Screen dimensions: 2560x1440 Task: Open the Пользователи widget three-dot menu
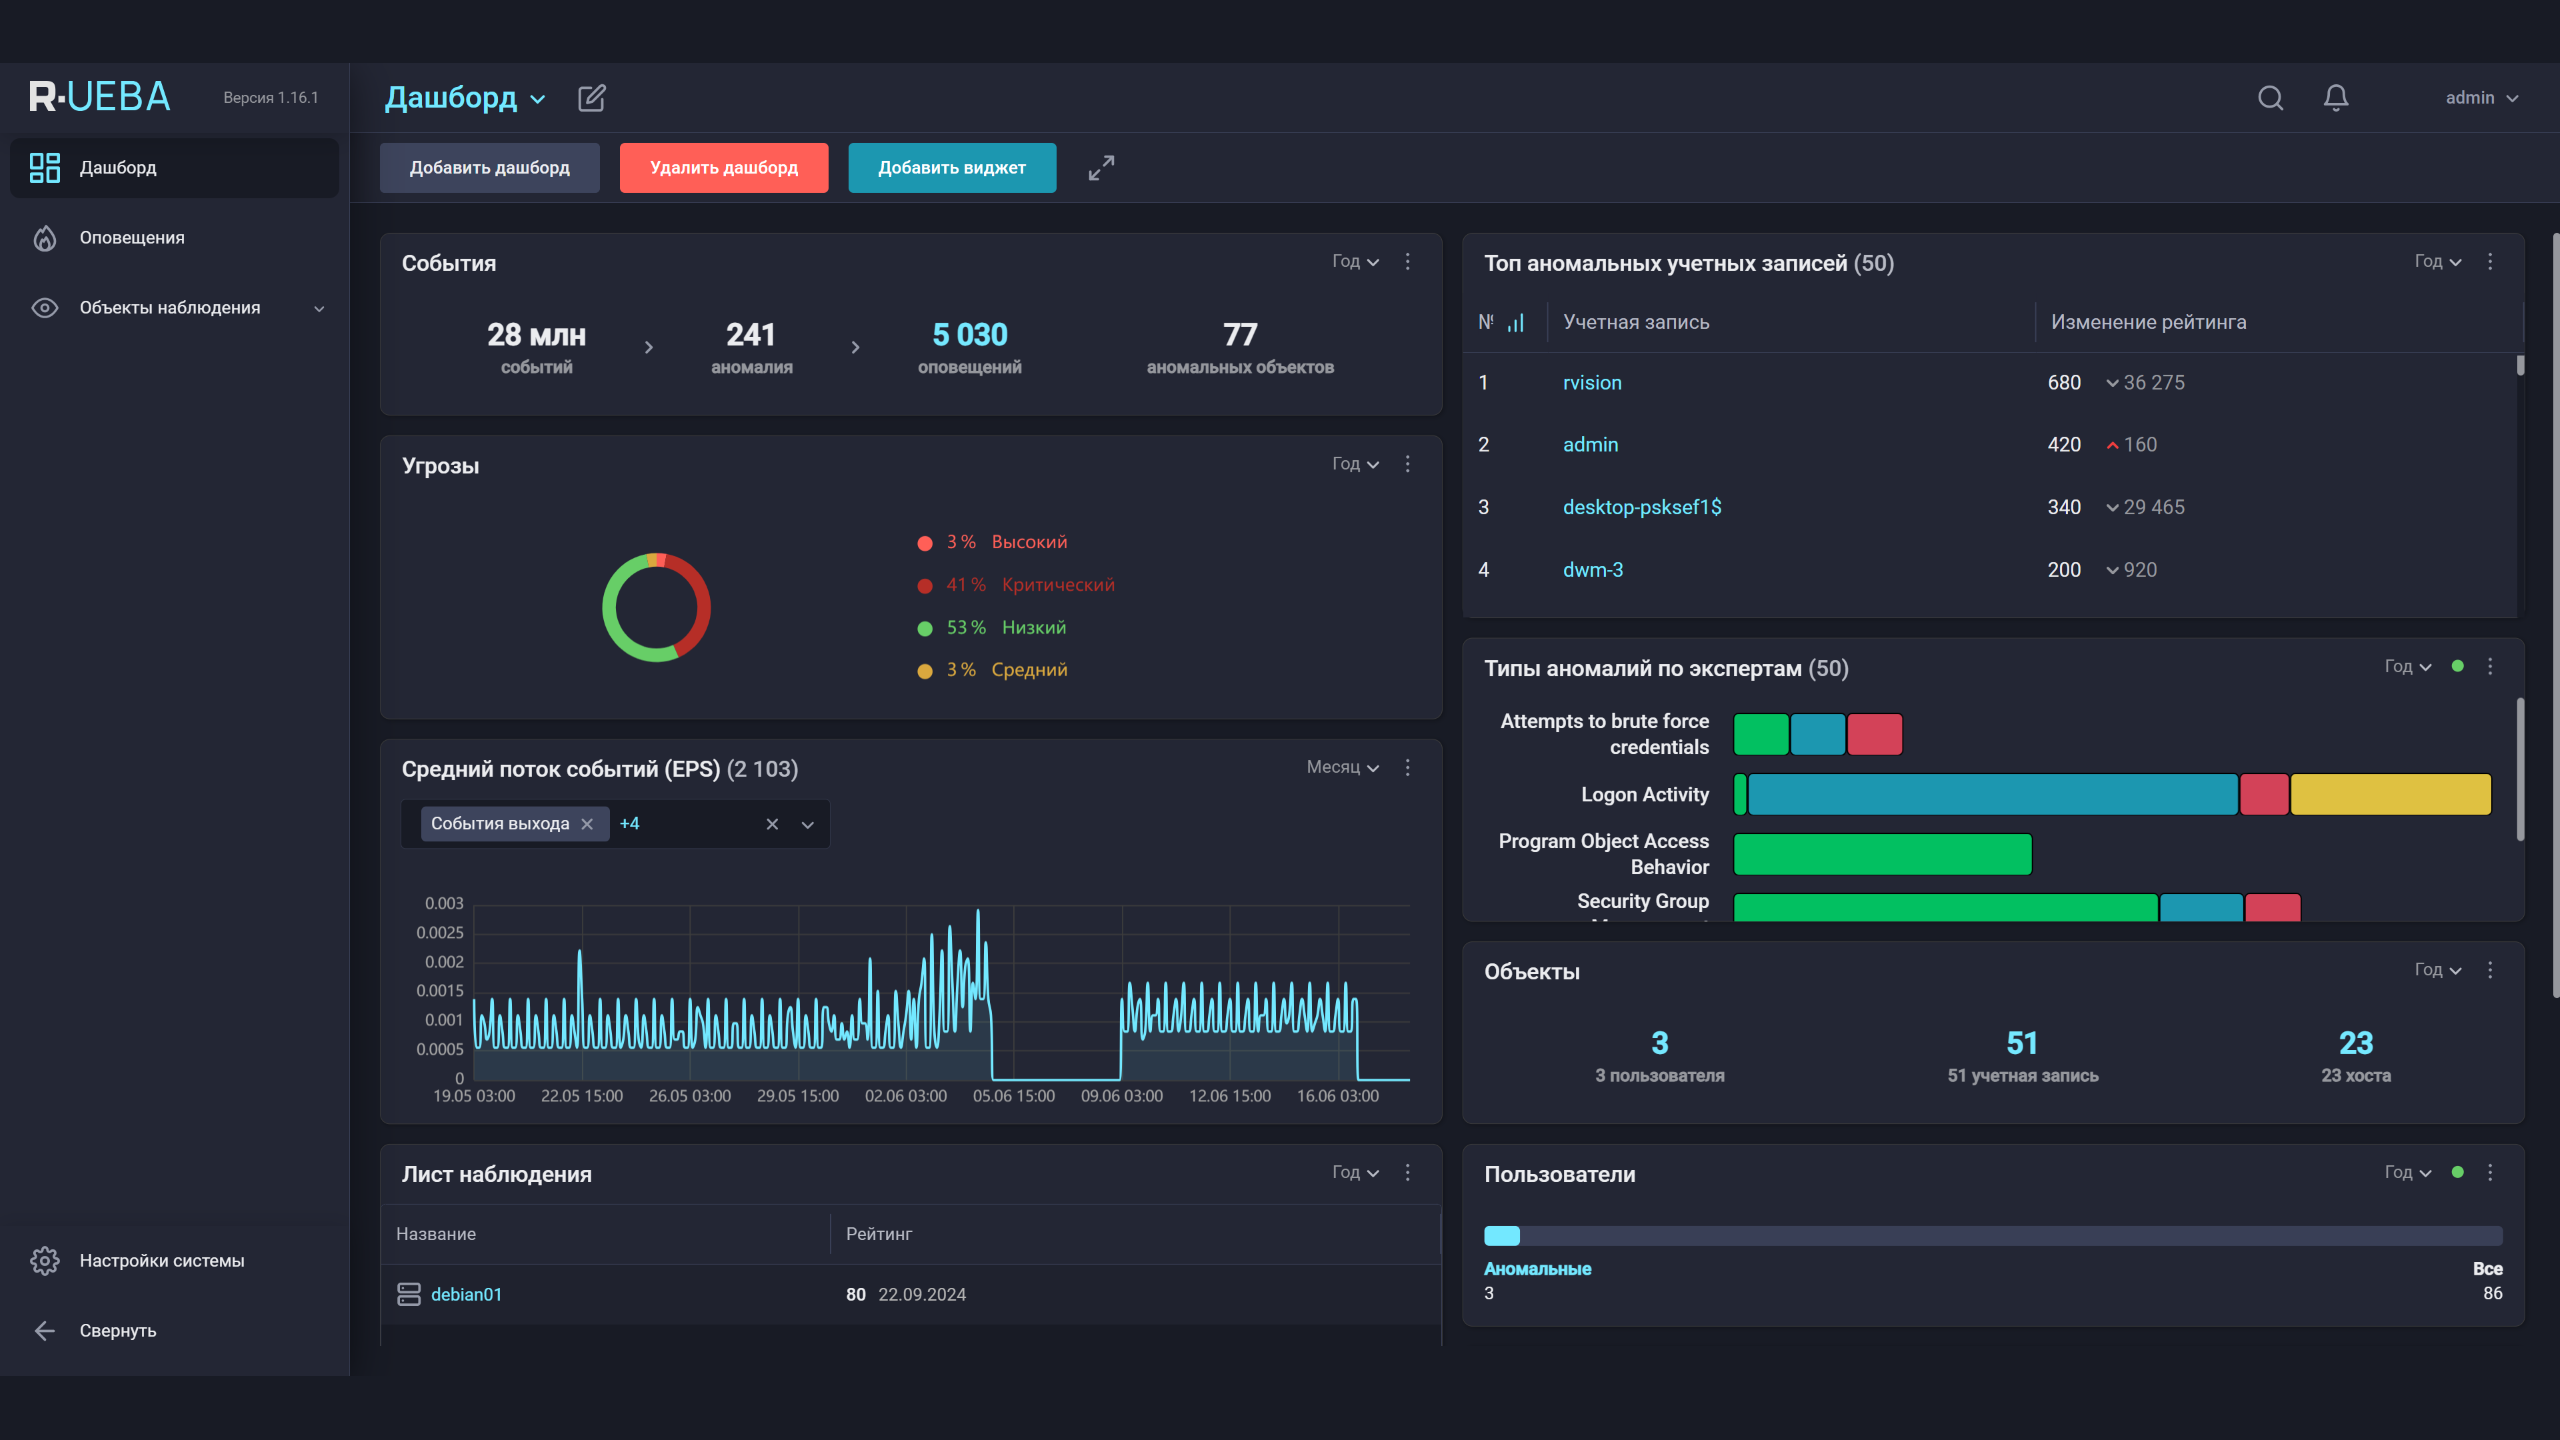click(2490, 1172)
